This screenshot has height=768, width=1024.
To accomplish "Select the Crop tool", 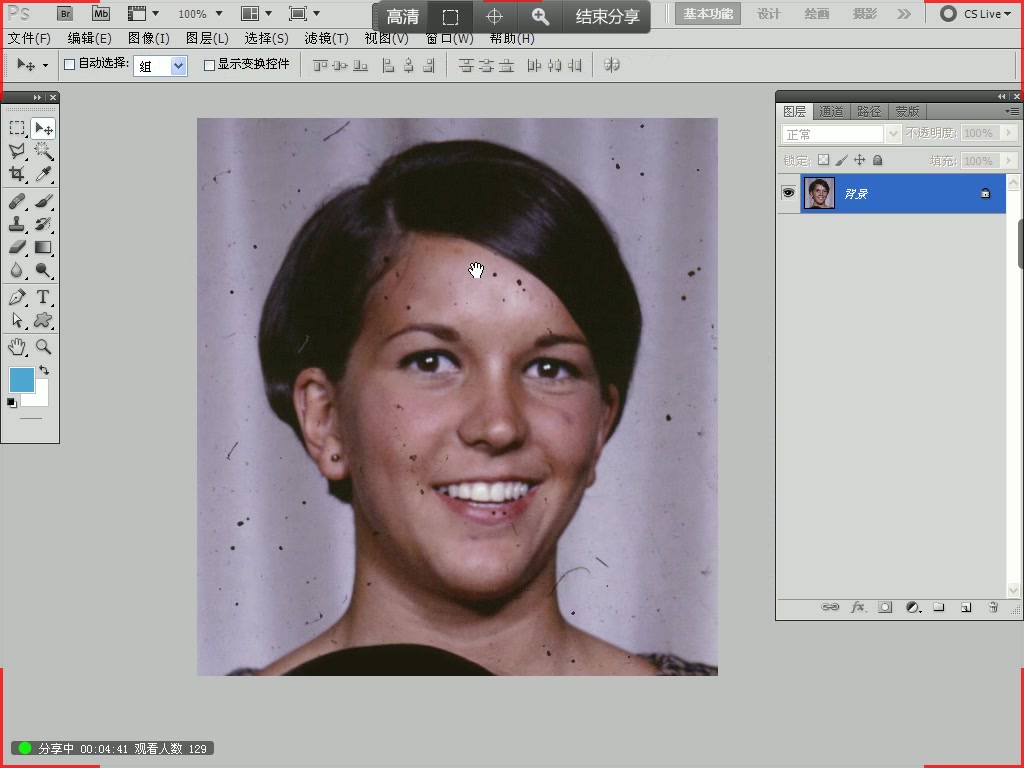I will 16,173.
